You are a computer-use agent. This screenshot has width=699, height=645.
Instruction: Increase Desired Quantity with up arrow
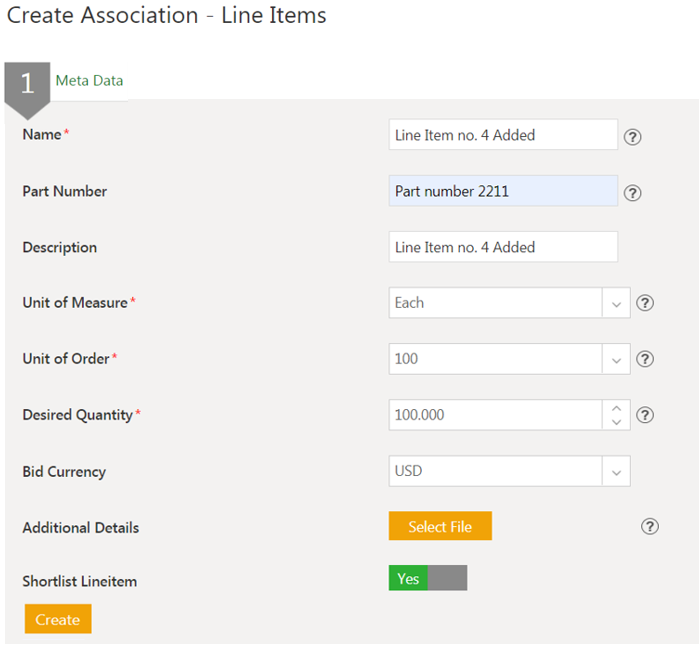pyautogui.click(x=616, y=408)
